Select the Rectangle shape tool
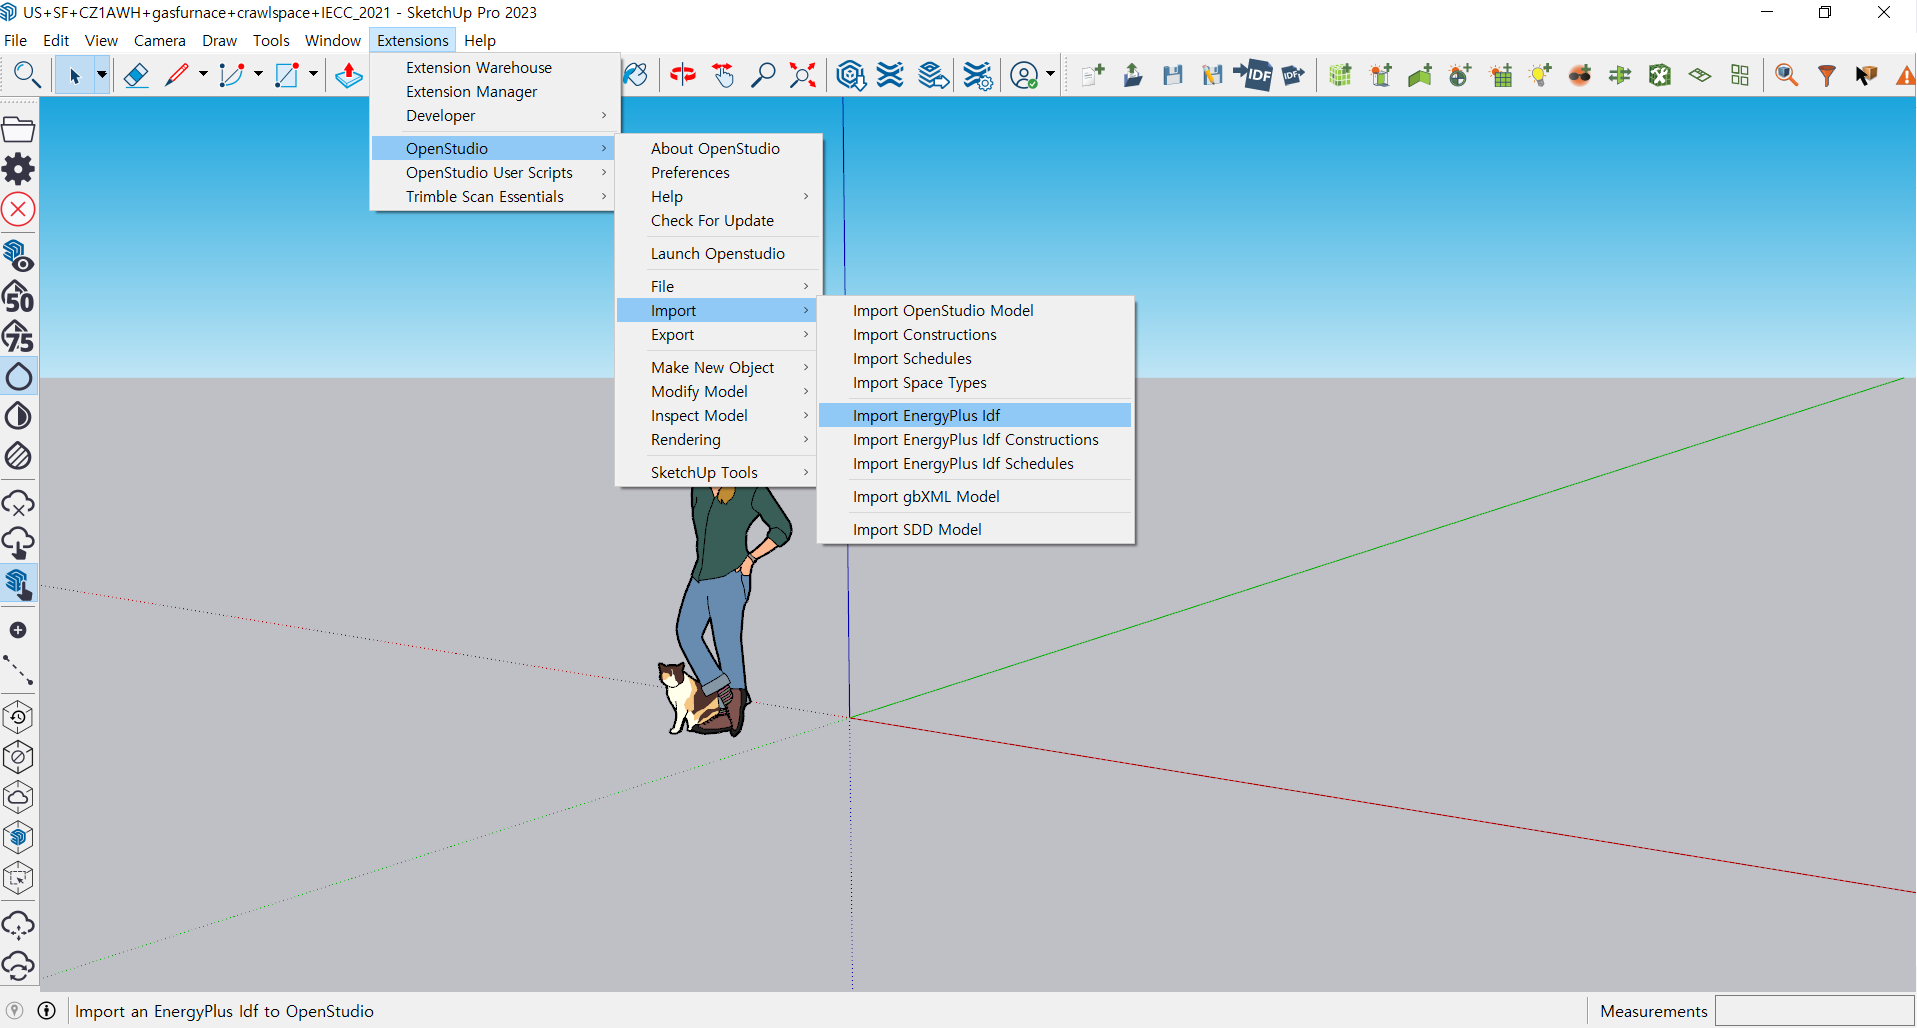Image resolution: width=1917 pixels, height=1028 pixels. [x=286, y=75]
